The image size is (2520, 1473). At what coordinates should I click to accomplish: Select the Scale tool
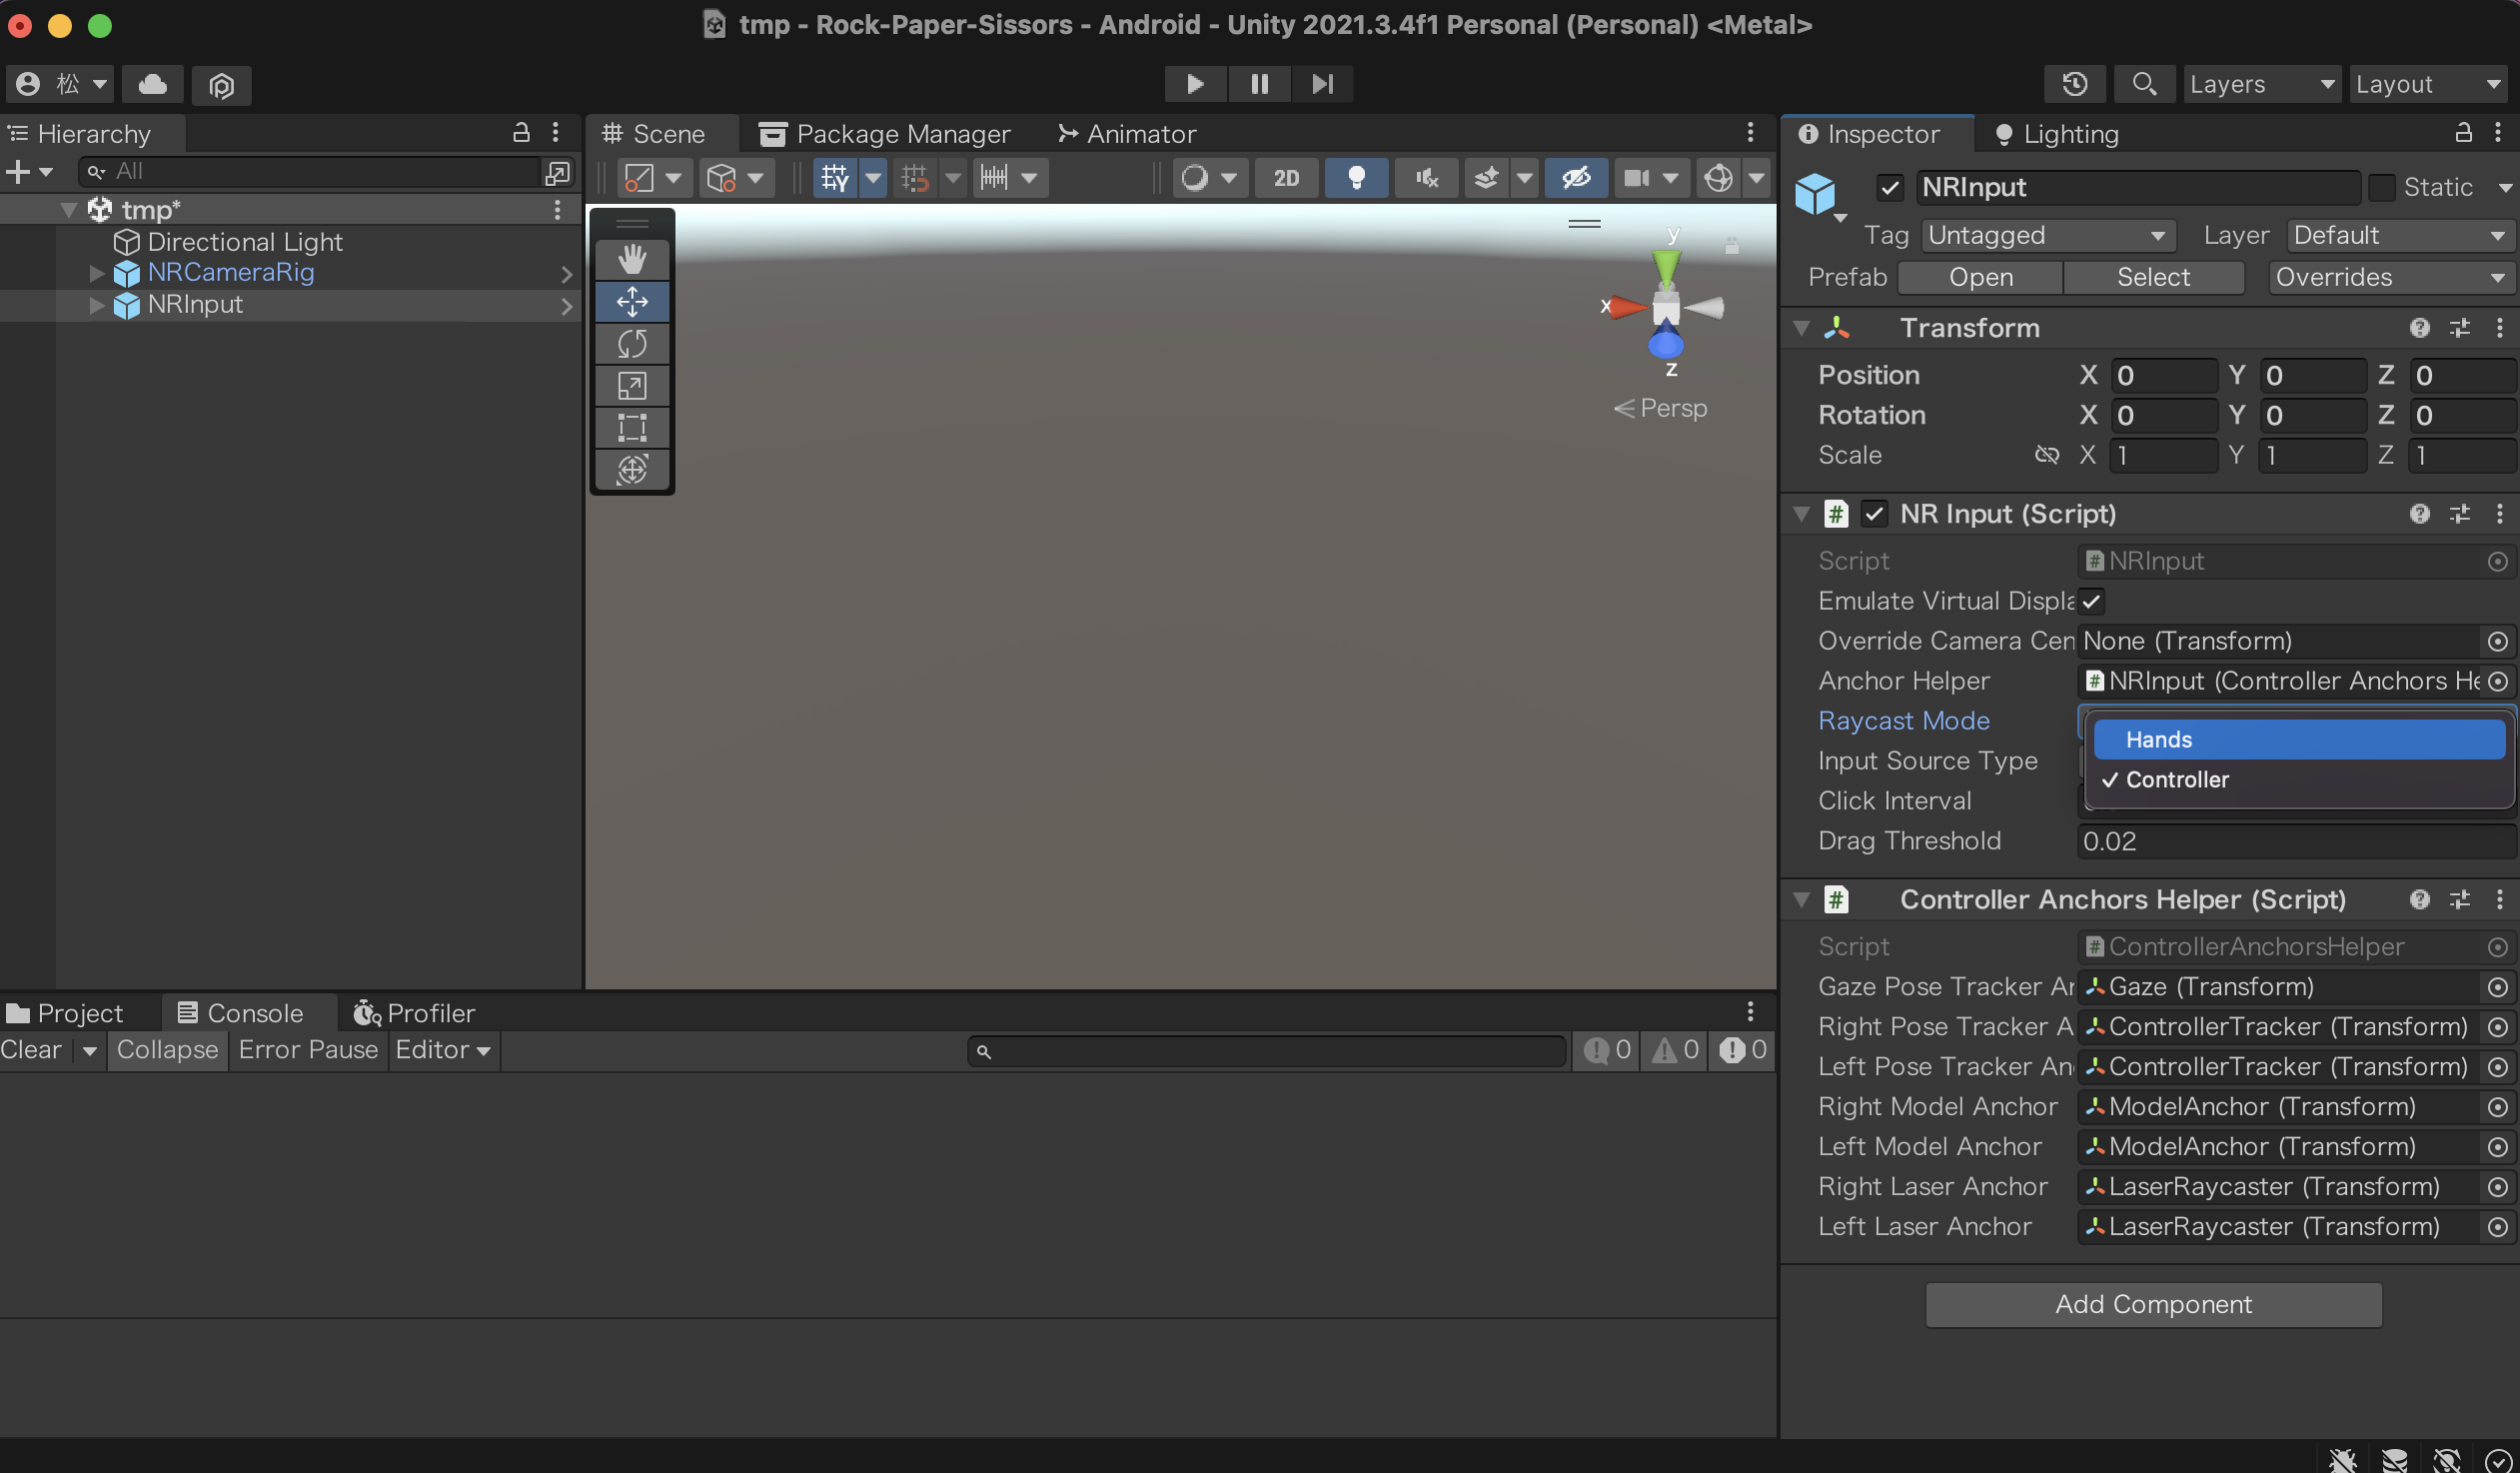pos(632,386)
